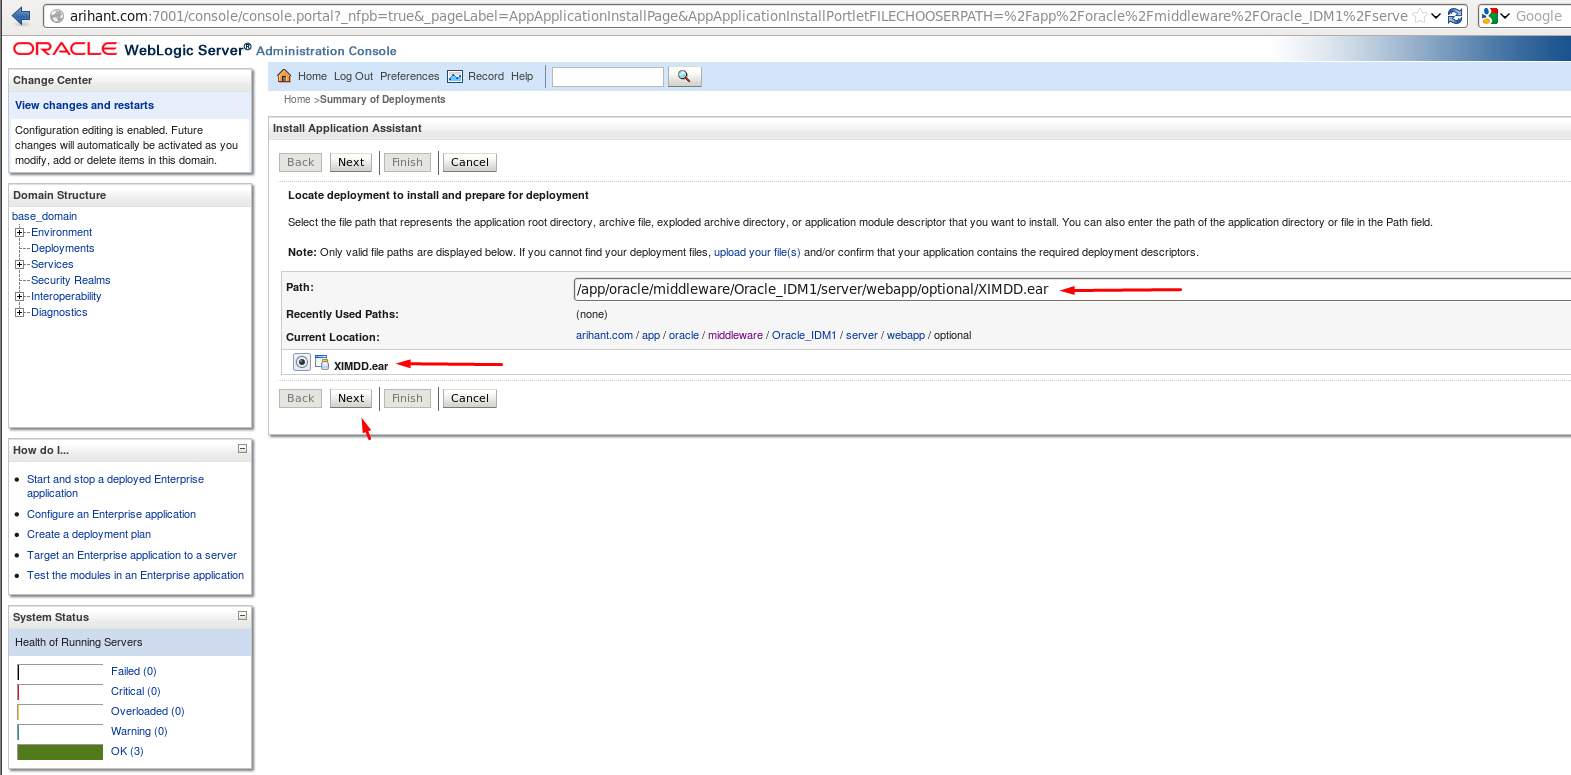This screenshot has height=775, width=1571.
Task: Bookmark this page with the star icon
Action: pos(1419,16)
